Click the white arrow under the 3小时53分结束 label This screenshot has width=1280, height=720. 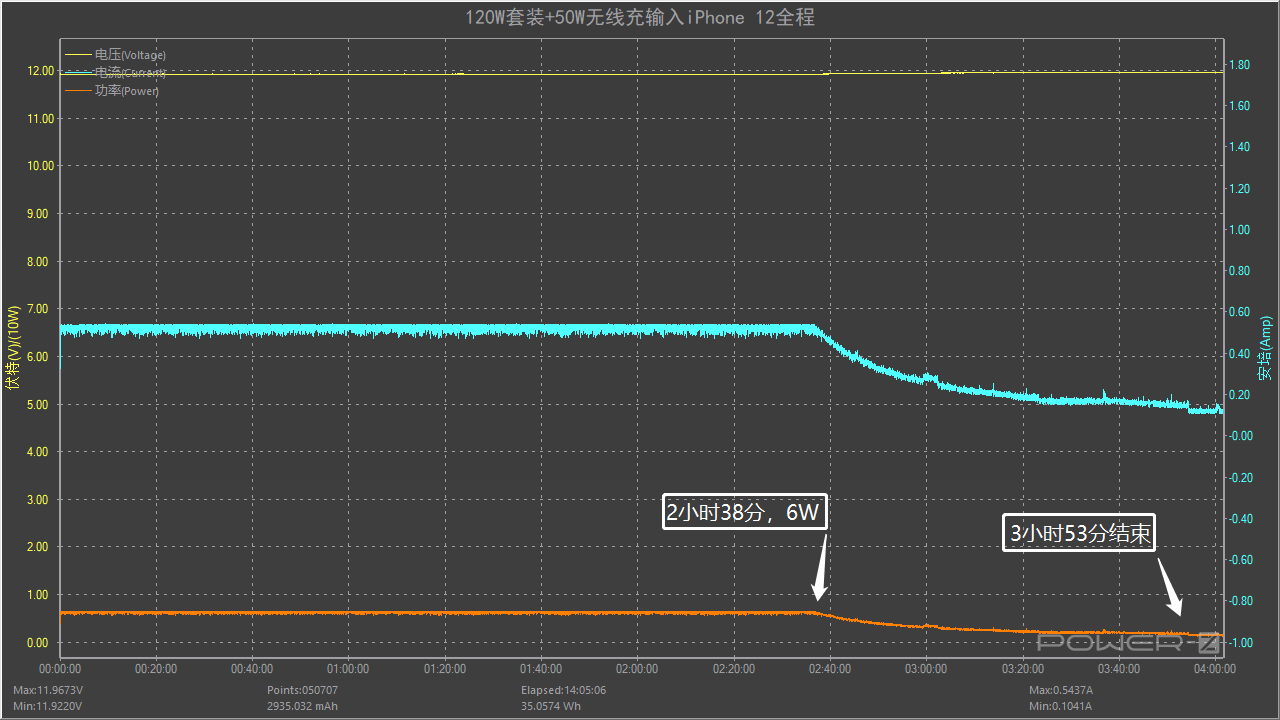1171,588
